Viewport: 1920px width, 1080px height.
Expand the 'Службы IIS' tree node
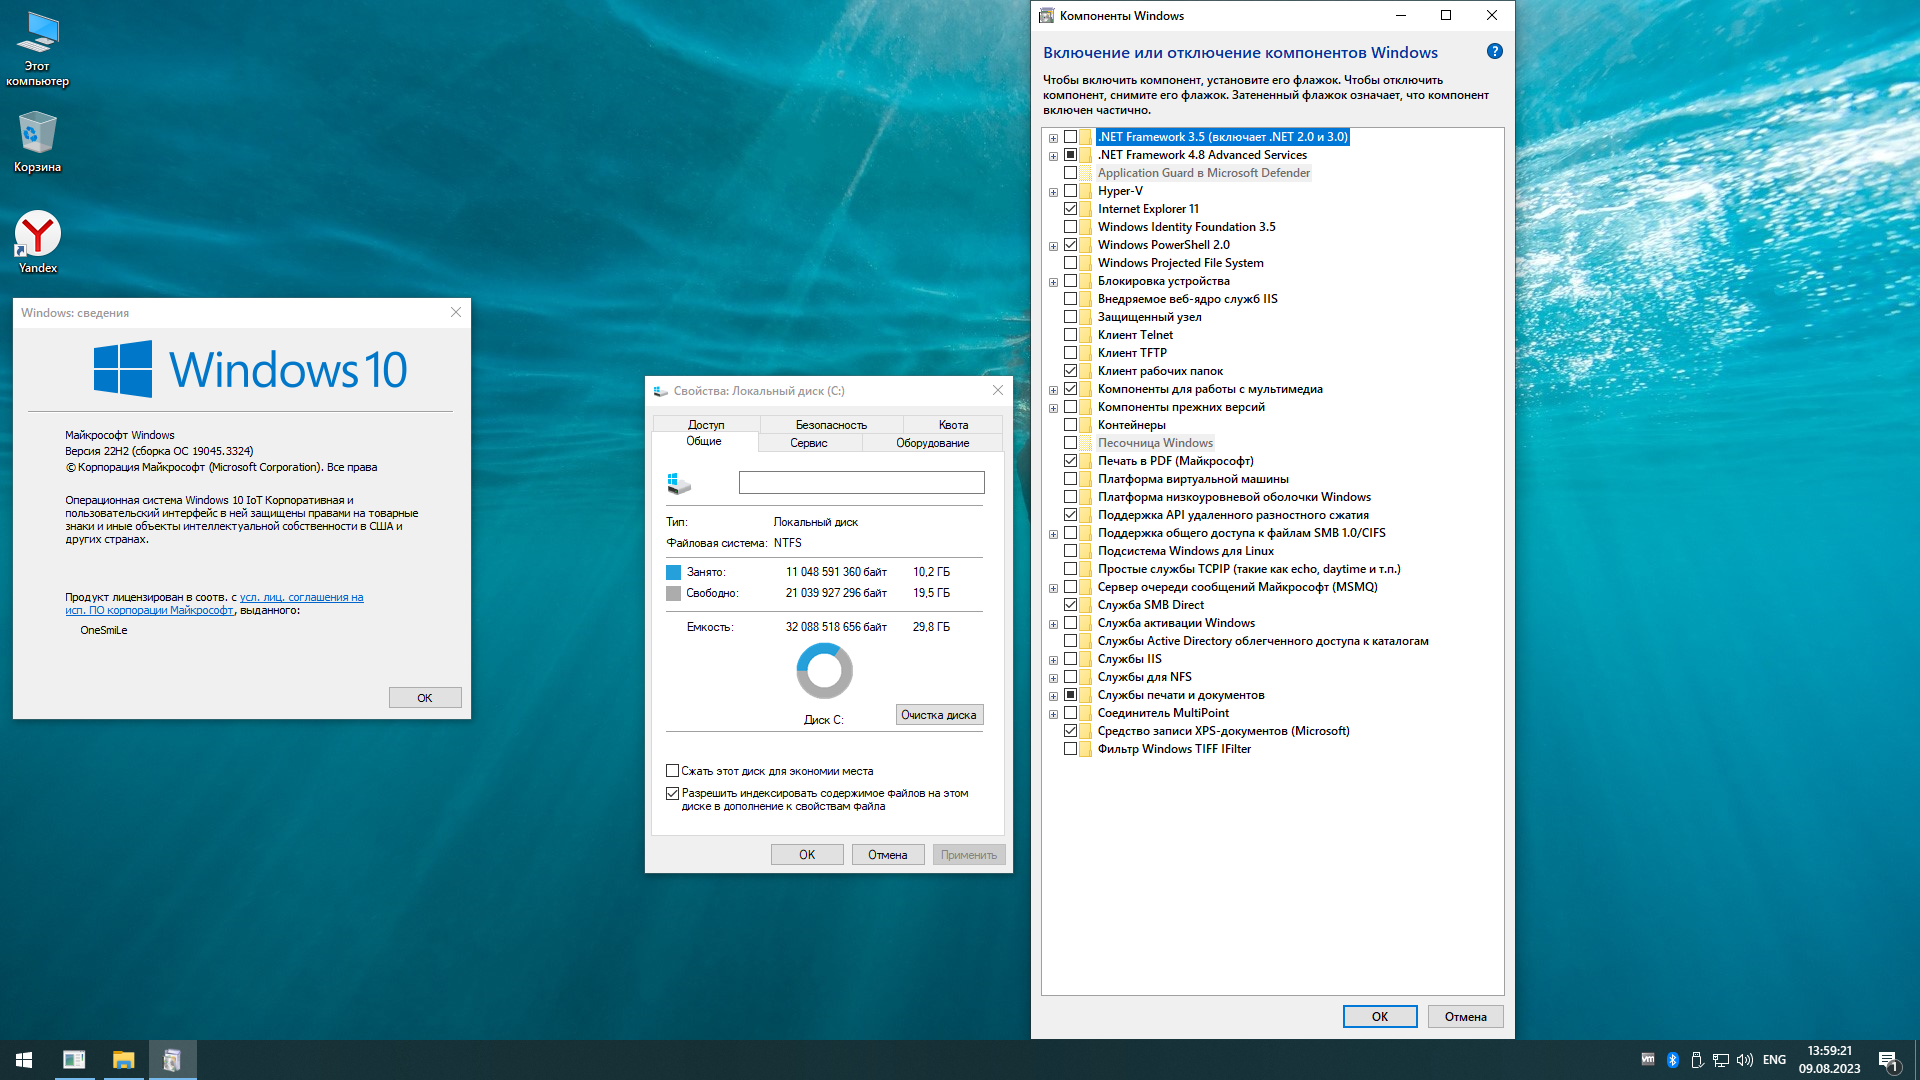[1053, 660]
